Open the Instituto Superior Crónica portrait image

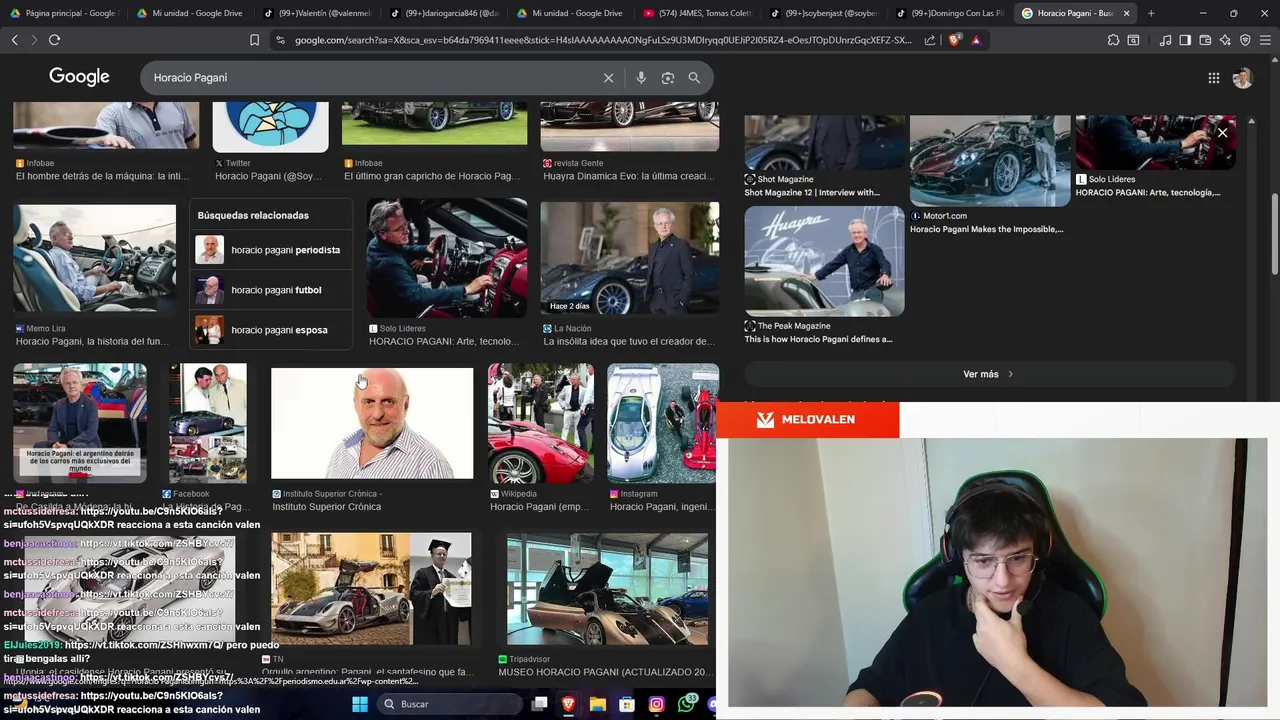point(372,423)
